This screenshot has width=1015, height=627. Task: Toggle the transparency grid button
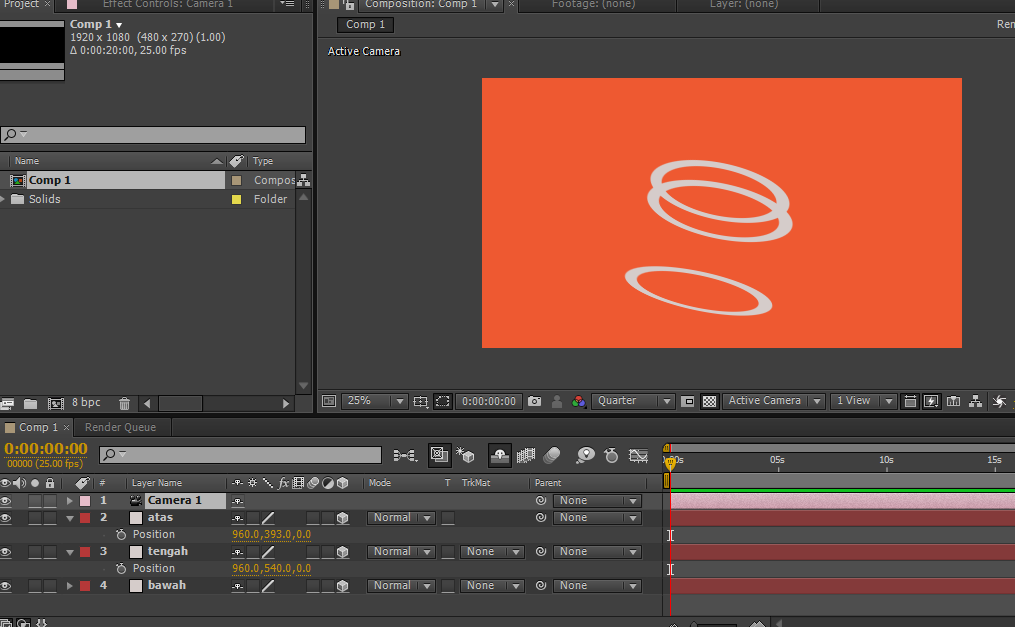pyautogui.click(x=709, y=401)
